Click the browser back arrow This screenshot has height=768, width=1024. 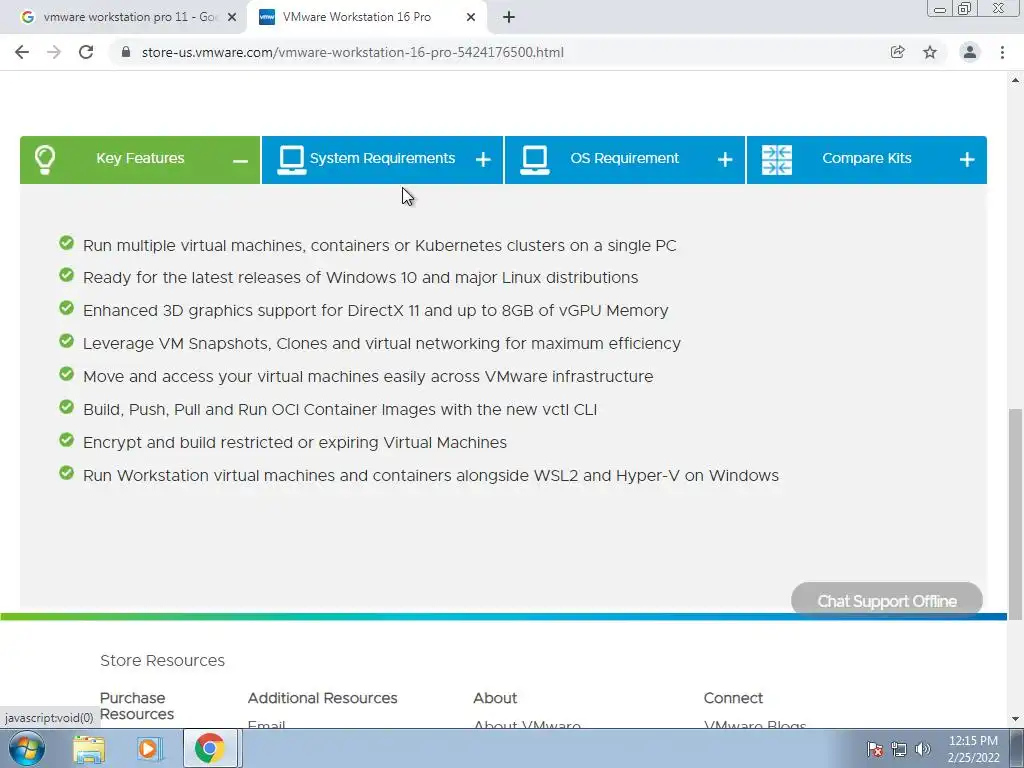point(22,52)
